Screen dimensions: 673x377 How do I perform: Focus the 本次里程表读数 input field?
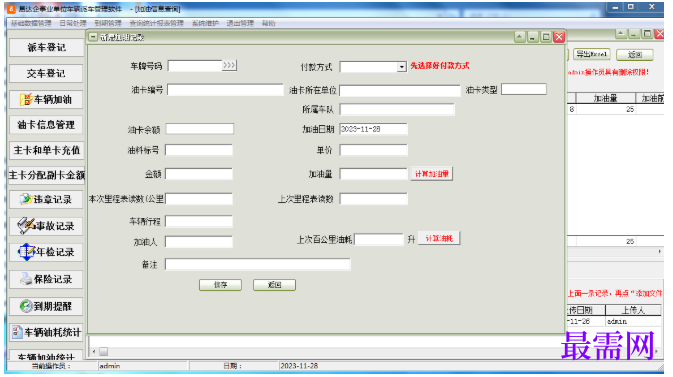(199, 199)
